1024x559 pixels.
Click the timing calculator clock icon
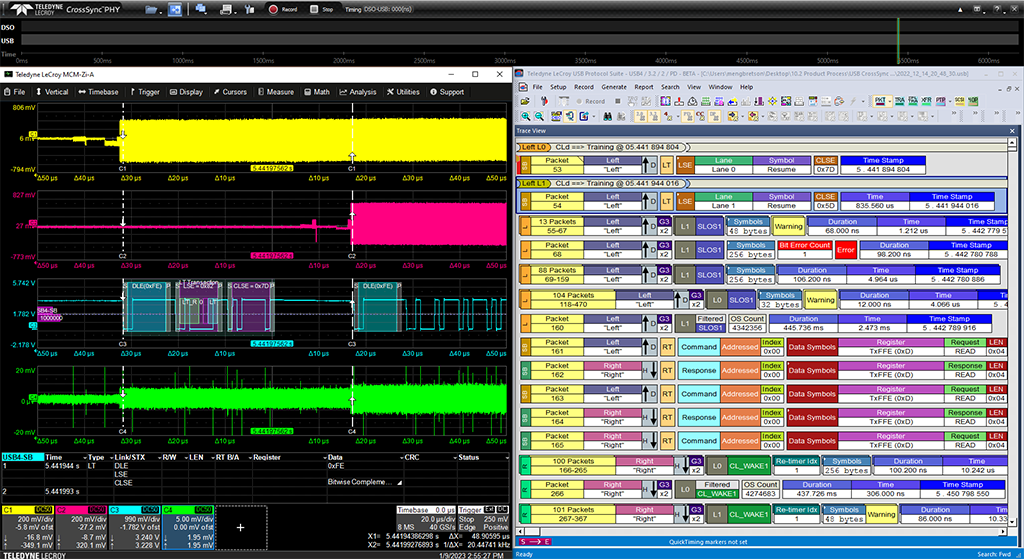click(692, 101)
